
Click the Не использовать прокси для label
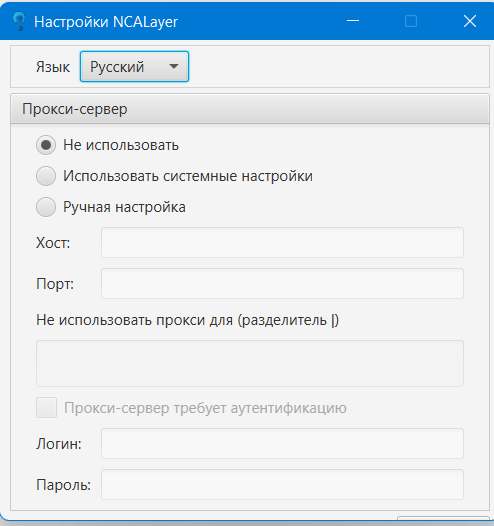pyautogui.click(x=187, y=320)
